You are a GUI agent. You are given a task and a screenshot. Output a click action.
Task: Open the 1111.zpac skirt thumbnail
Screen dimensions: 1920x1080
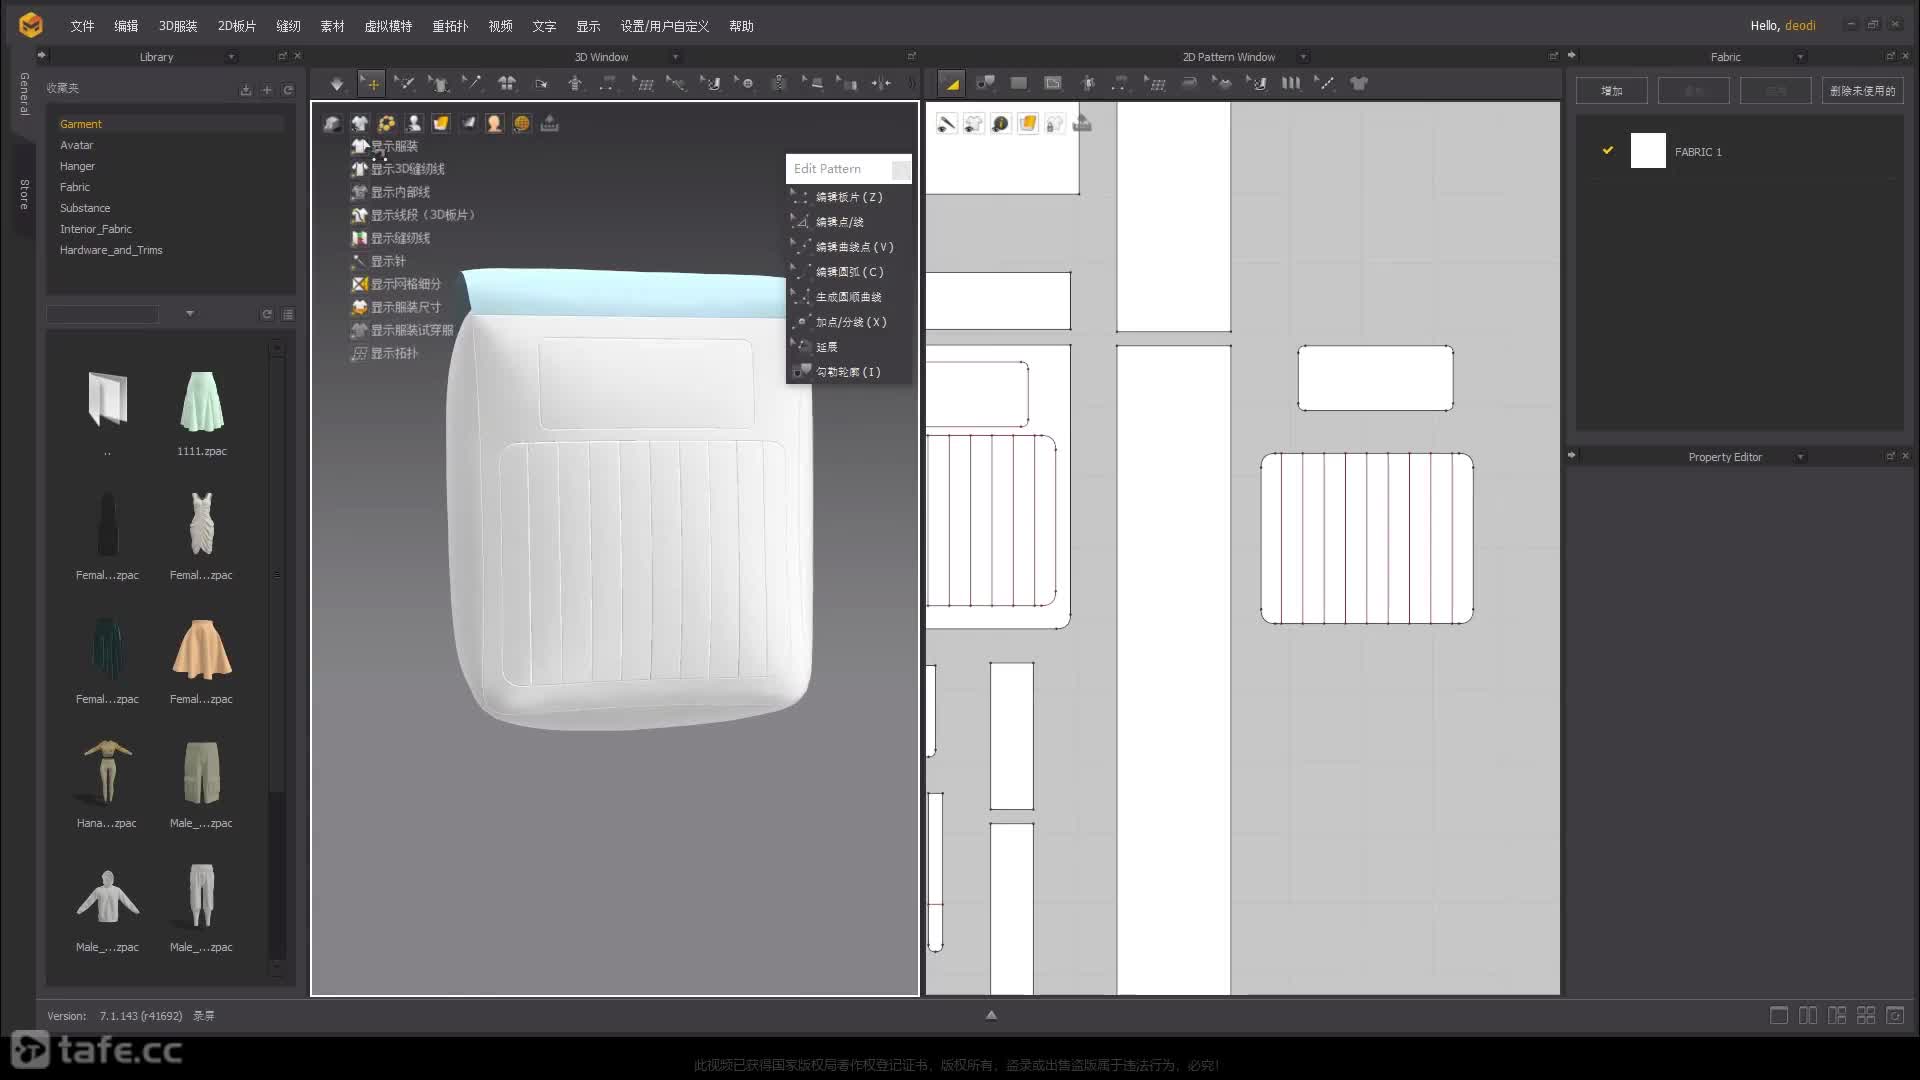pos(202,403)
